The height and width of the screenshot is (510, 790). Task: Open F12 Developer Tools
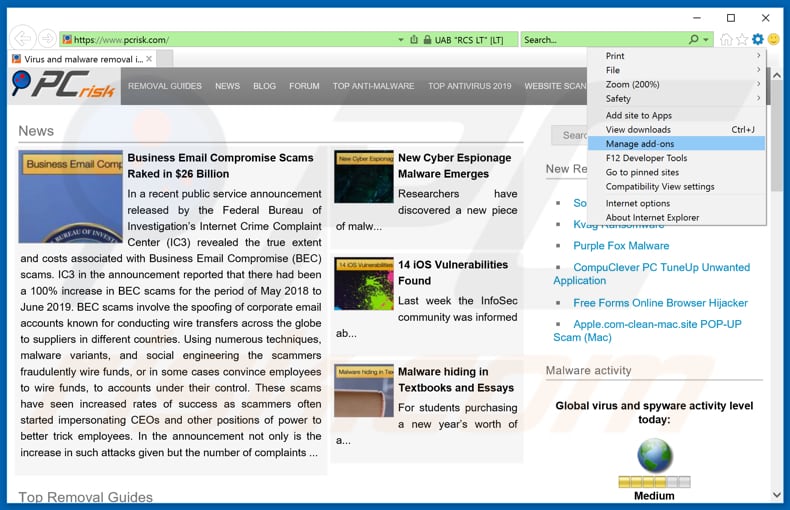[x=676, y=158]
